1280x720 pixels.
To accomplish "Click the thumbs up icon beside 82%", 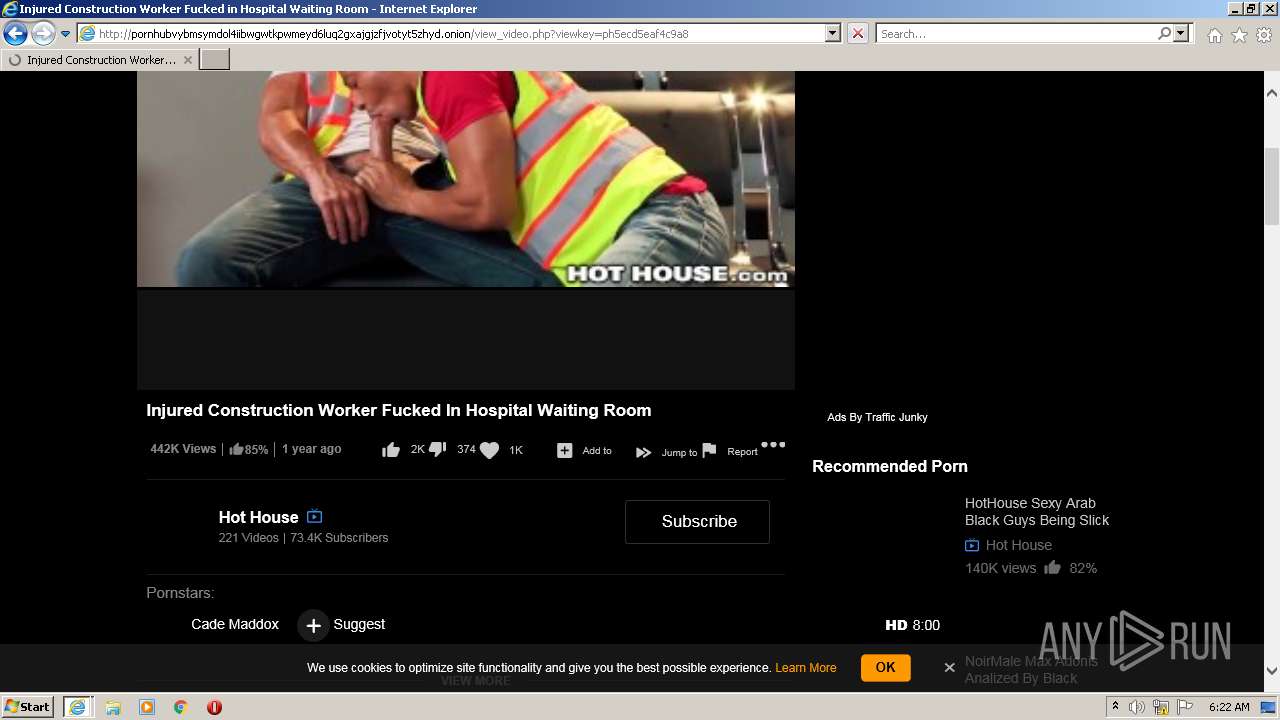I will pyautogui.click(x=1052, y=568).
